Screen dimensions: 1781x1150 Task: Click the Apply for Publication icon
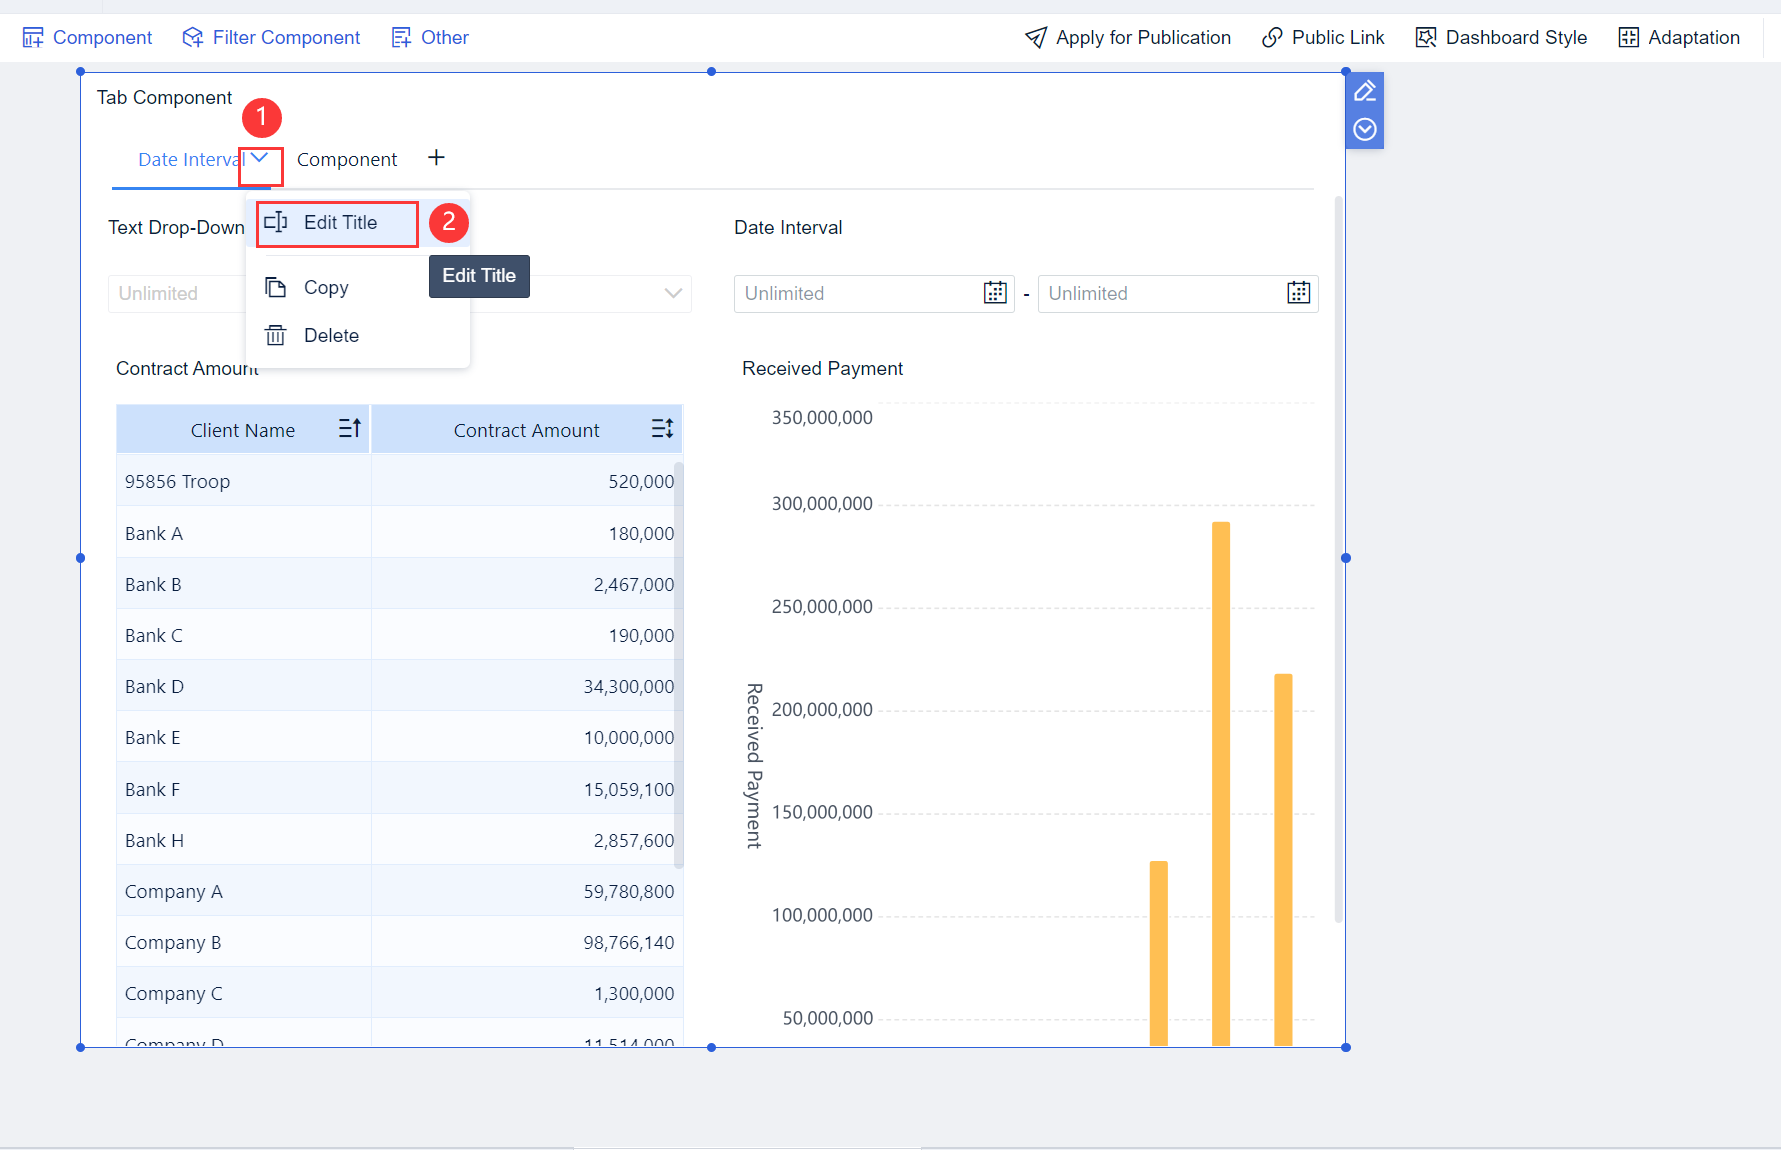pos(1036,37)
